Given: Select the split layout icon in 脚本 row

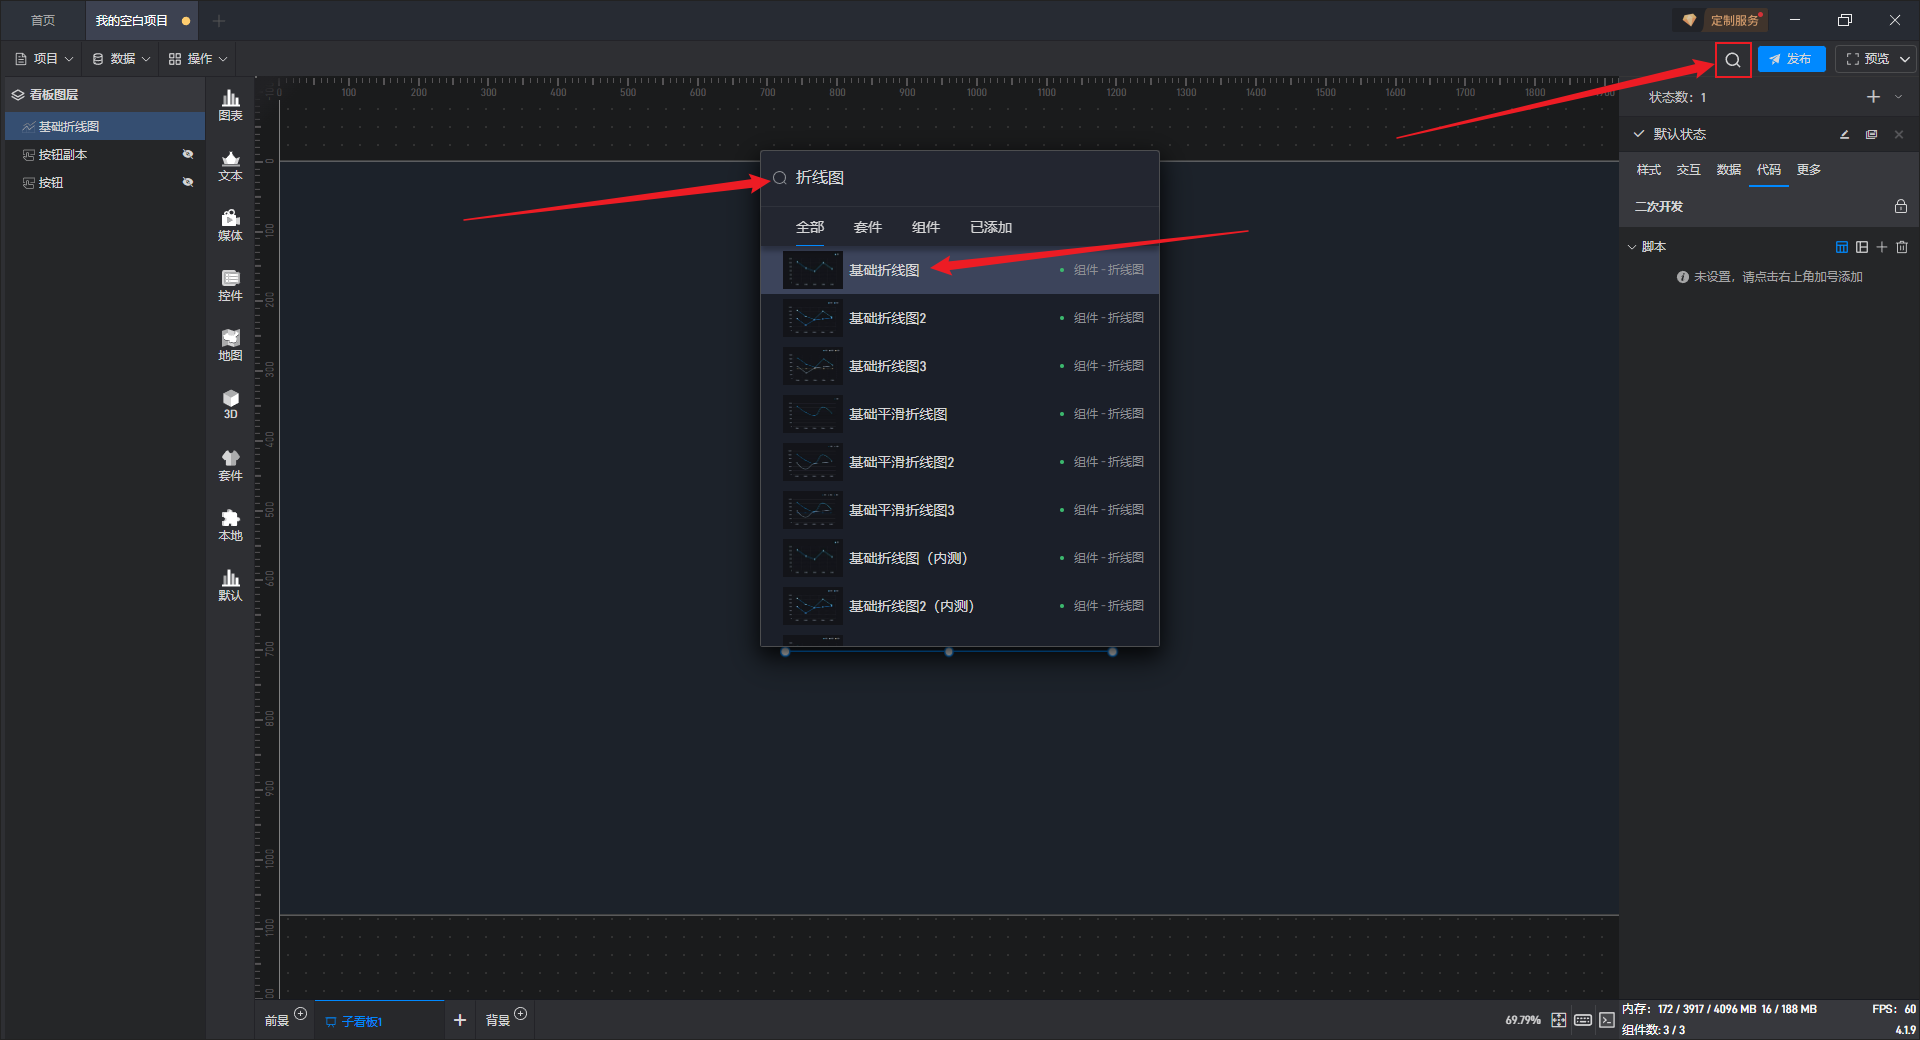Looking at the screenshot, I should [x=1862, y=247].
